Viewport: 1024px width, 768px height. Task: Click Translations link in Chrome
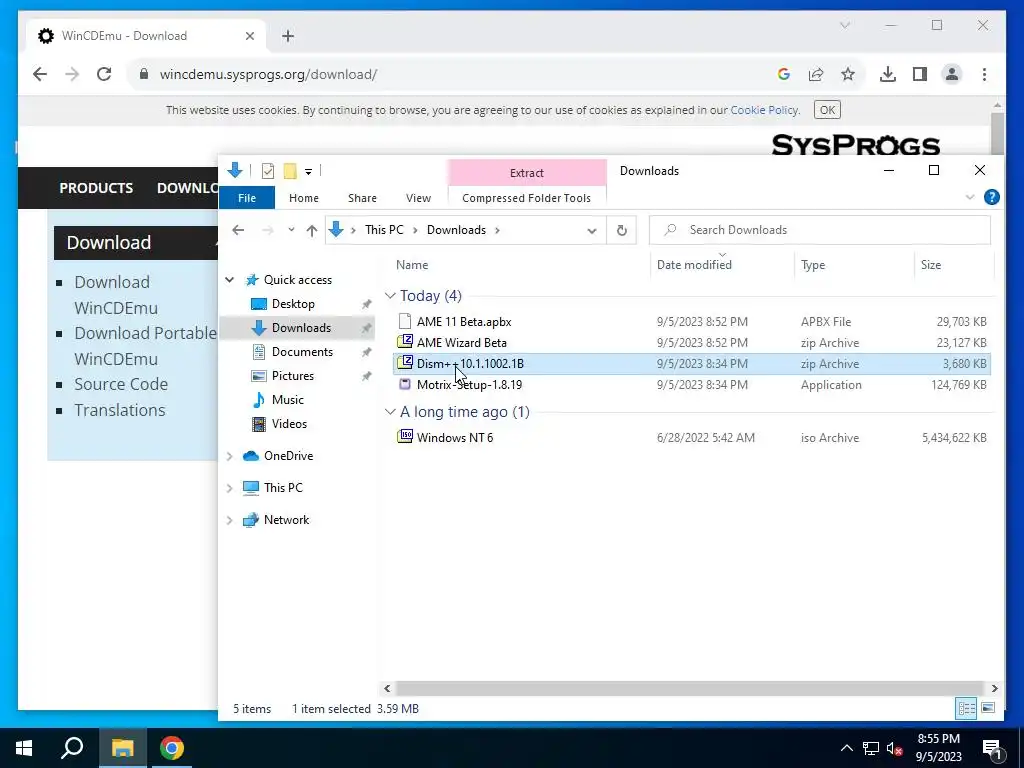tap(120, 410)
